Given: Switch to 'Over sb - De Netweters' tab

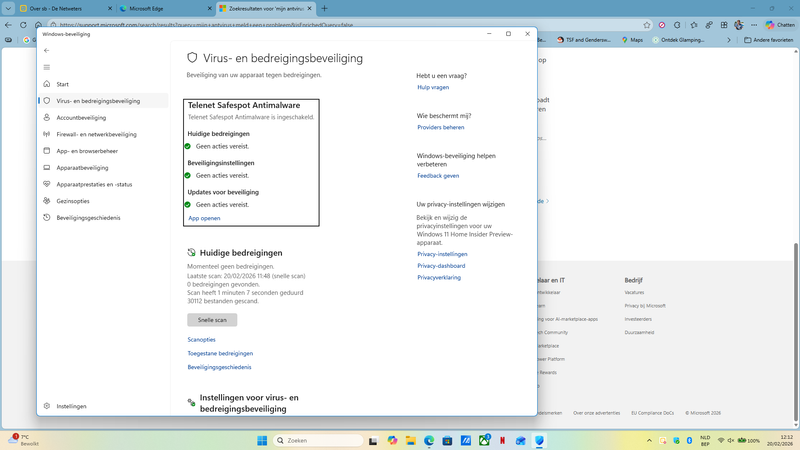Looking at the screenshot, I should click(65, 9).
